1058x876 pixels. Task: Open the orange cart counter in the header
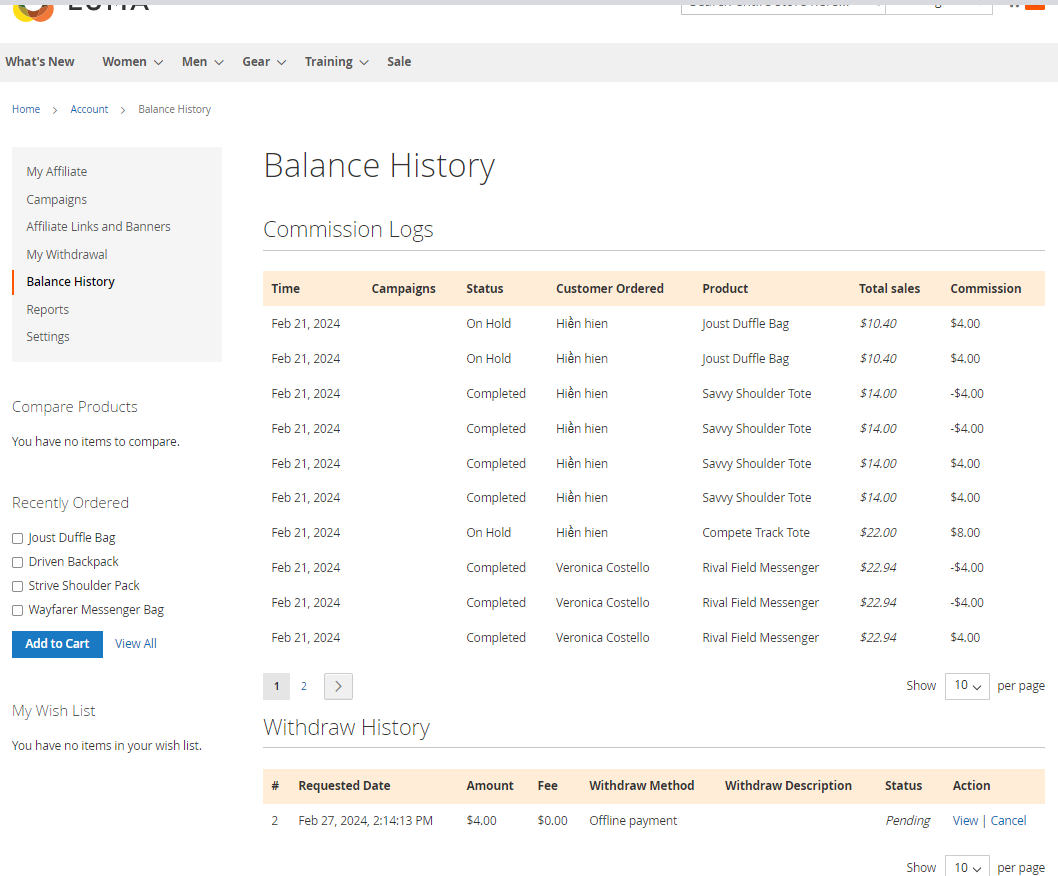tap(1034, 5)
